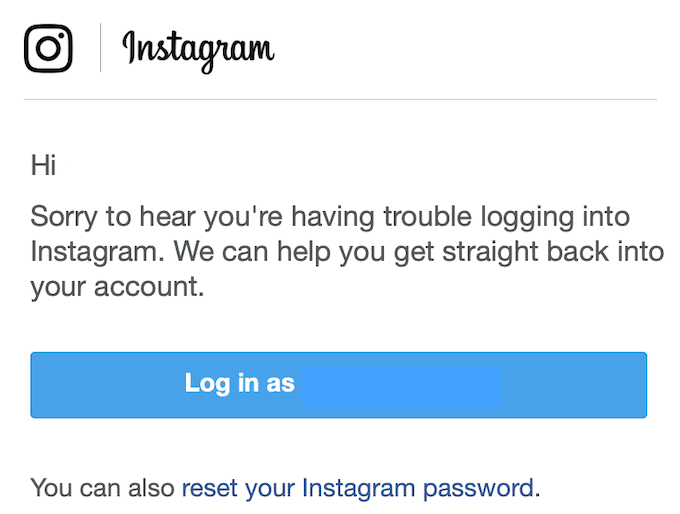Click the Instagram script wordmark
The width and height of the screenshot is (680, 514).
pos(198,48)
